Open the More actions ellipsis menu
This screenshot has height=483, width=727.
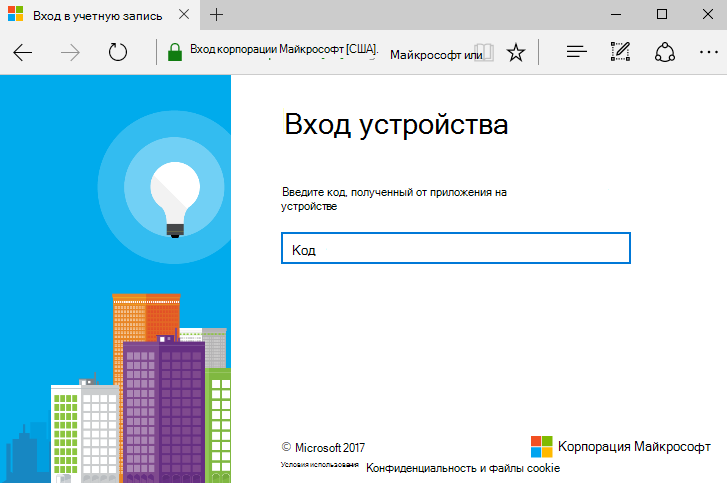coord(708,52)
